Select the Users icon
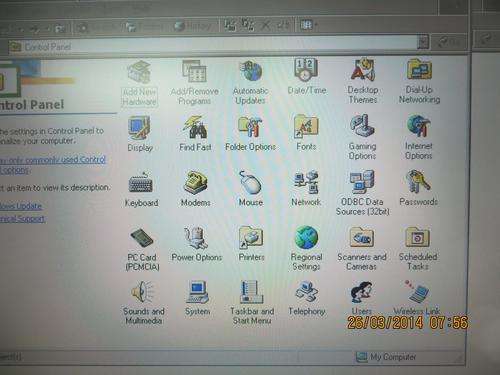 click(361, 292)
